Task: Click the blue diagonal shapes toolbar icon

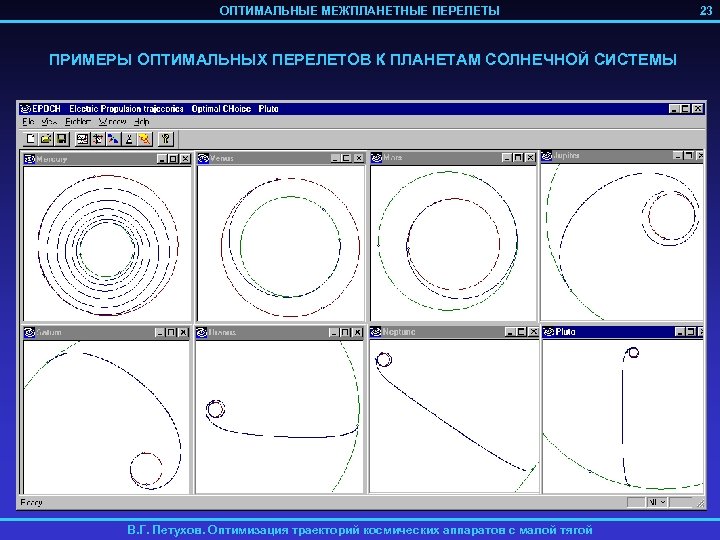Action: (x=113, y=139)
